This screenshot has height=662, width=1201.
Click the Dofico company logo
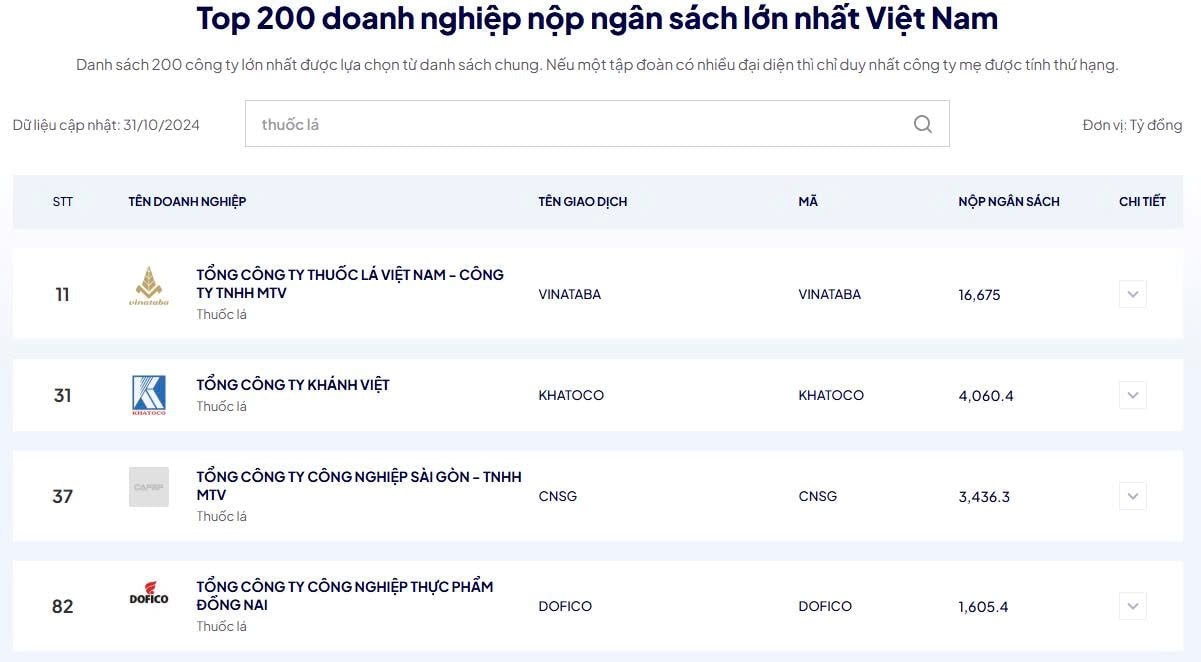click(x=149, y=595)
